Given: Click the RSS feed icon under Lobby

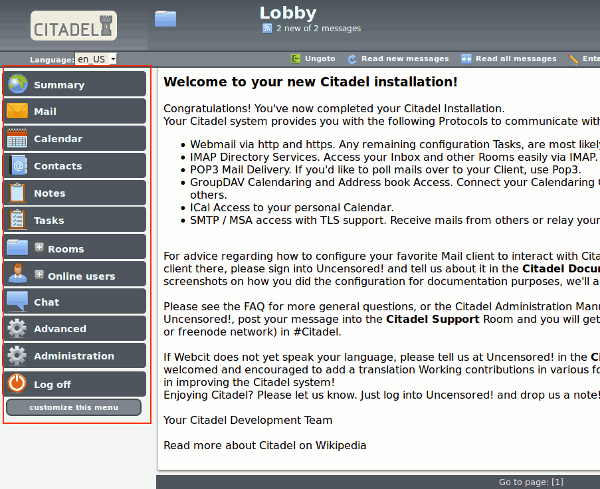Looking at the screenshot, I should click(267, 28).
